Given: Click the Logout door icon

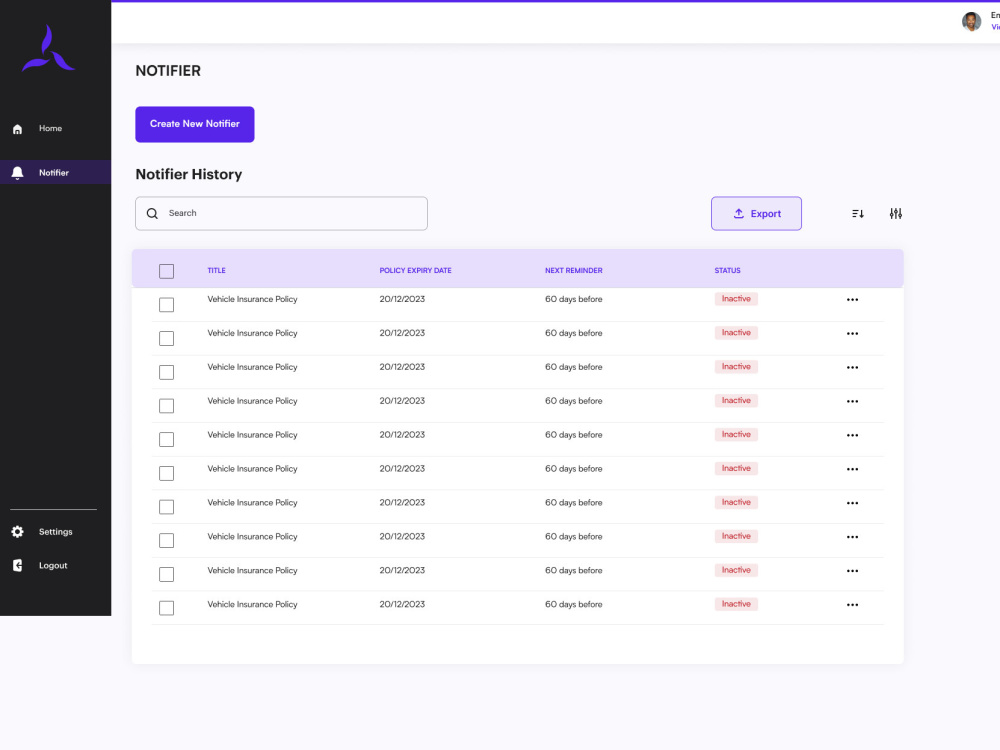Looking at the screenshot, I should [x=17, y=566].
